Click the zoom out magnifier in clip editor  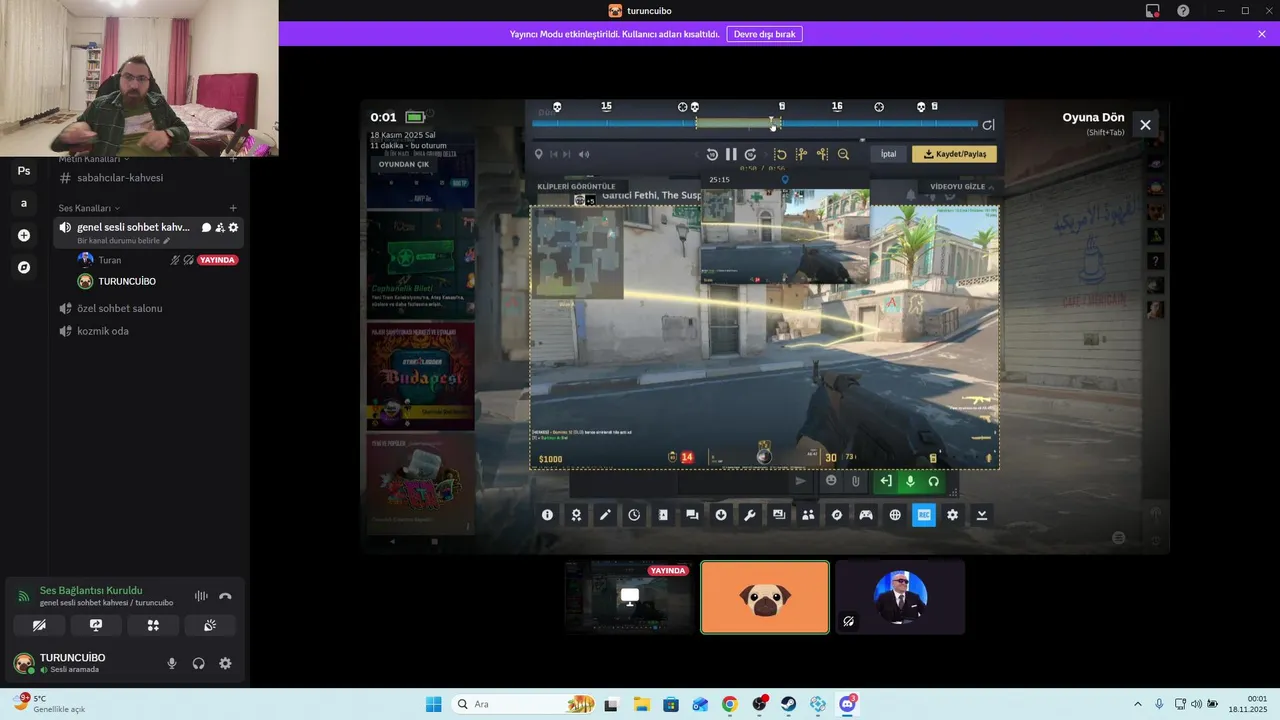843,154
